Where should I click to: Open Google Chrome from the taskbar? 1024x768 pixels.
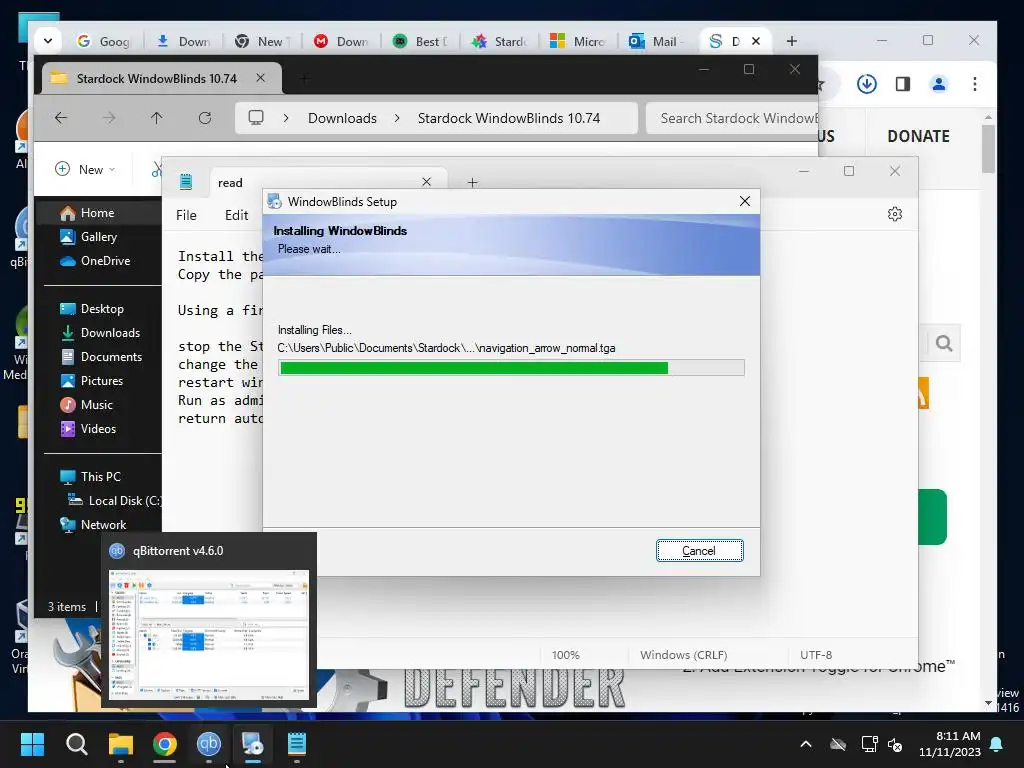click(165, 744)
